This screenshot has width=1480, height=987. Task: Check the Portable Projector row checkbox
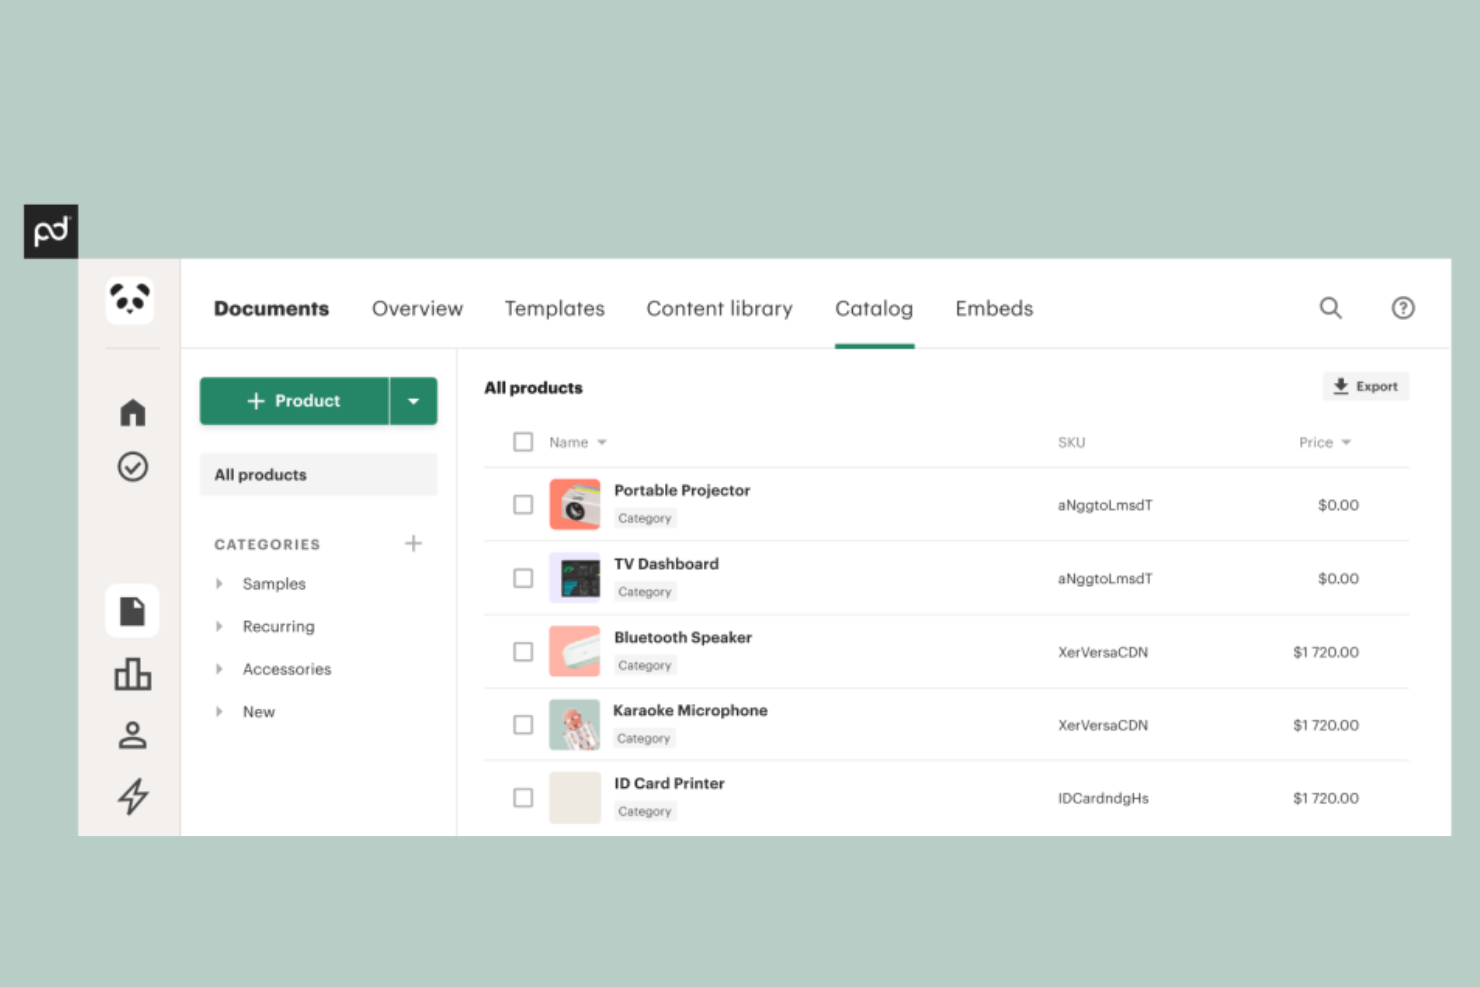523,504
